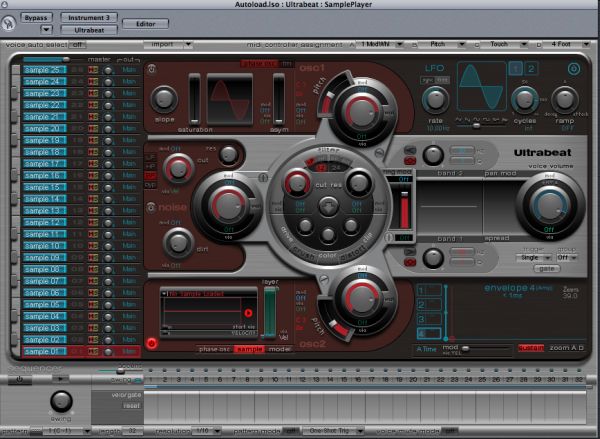Viewport: 600px width, 439px height.
Task: Click the LFO waveform shape slider
Action: pos(481,126)
